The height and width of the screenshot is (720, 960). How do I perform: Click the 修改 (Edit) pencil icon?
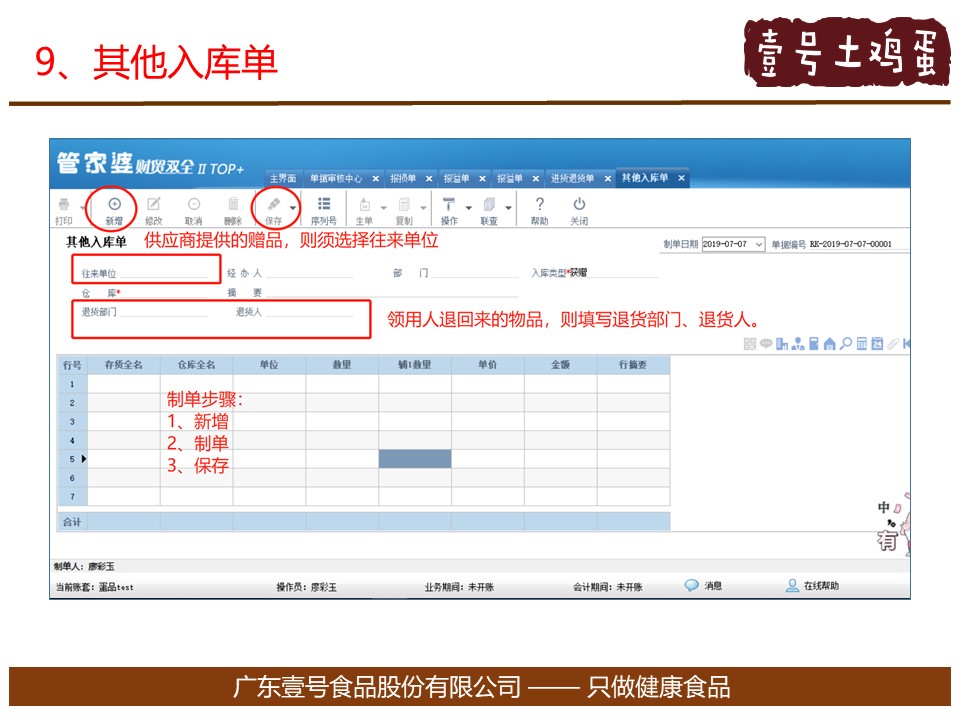(x=153, y=204)
